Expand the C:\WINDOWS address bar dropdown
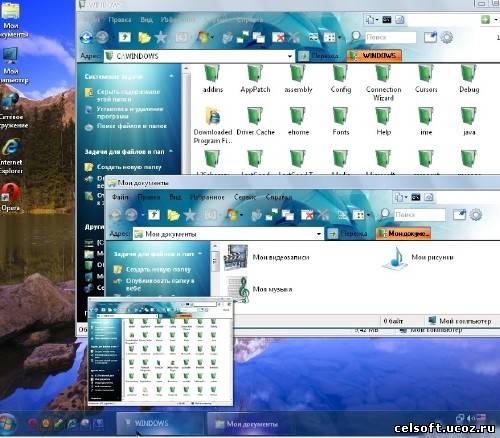The image size is (500, 438). tap(290, 56)
